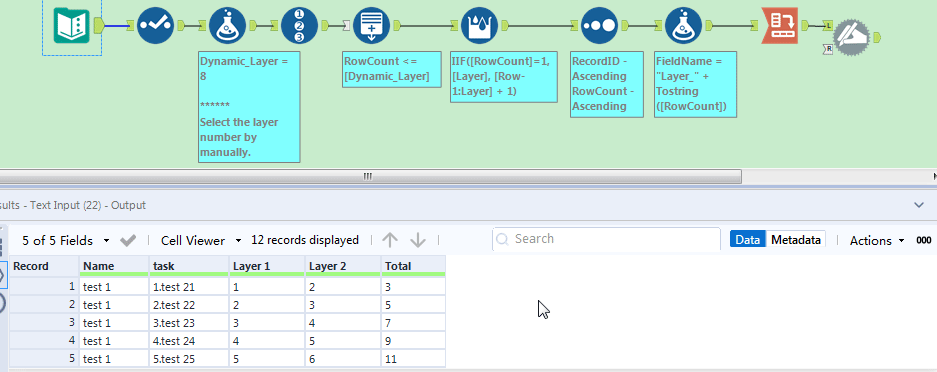The width and height of the screenshot is (937, 372).
Task: Click the Cross Tab tool's output anchor
Action: click(x=806, y=25)
